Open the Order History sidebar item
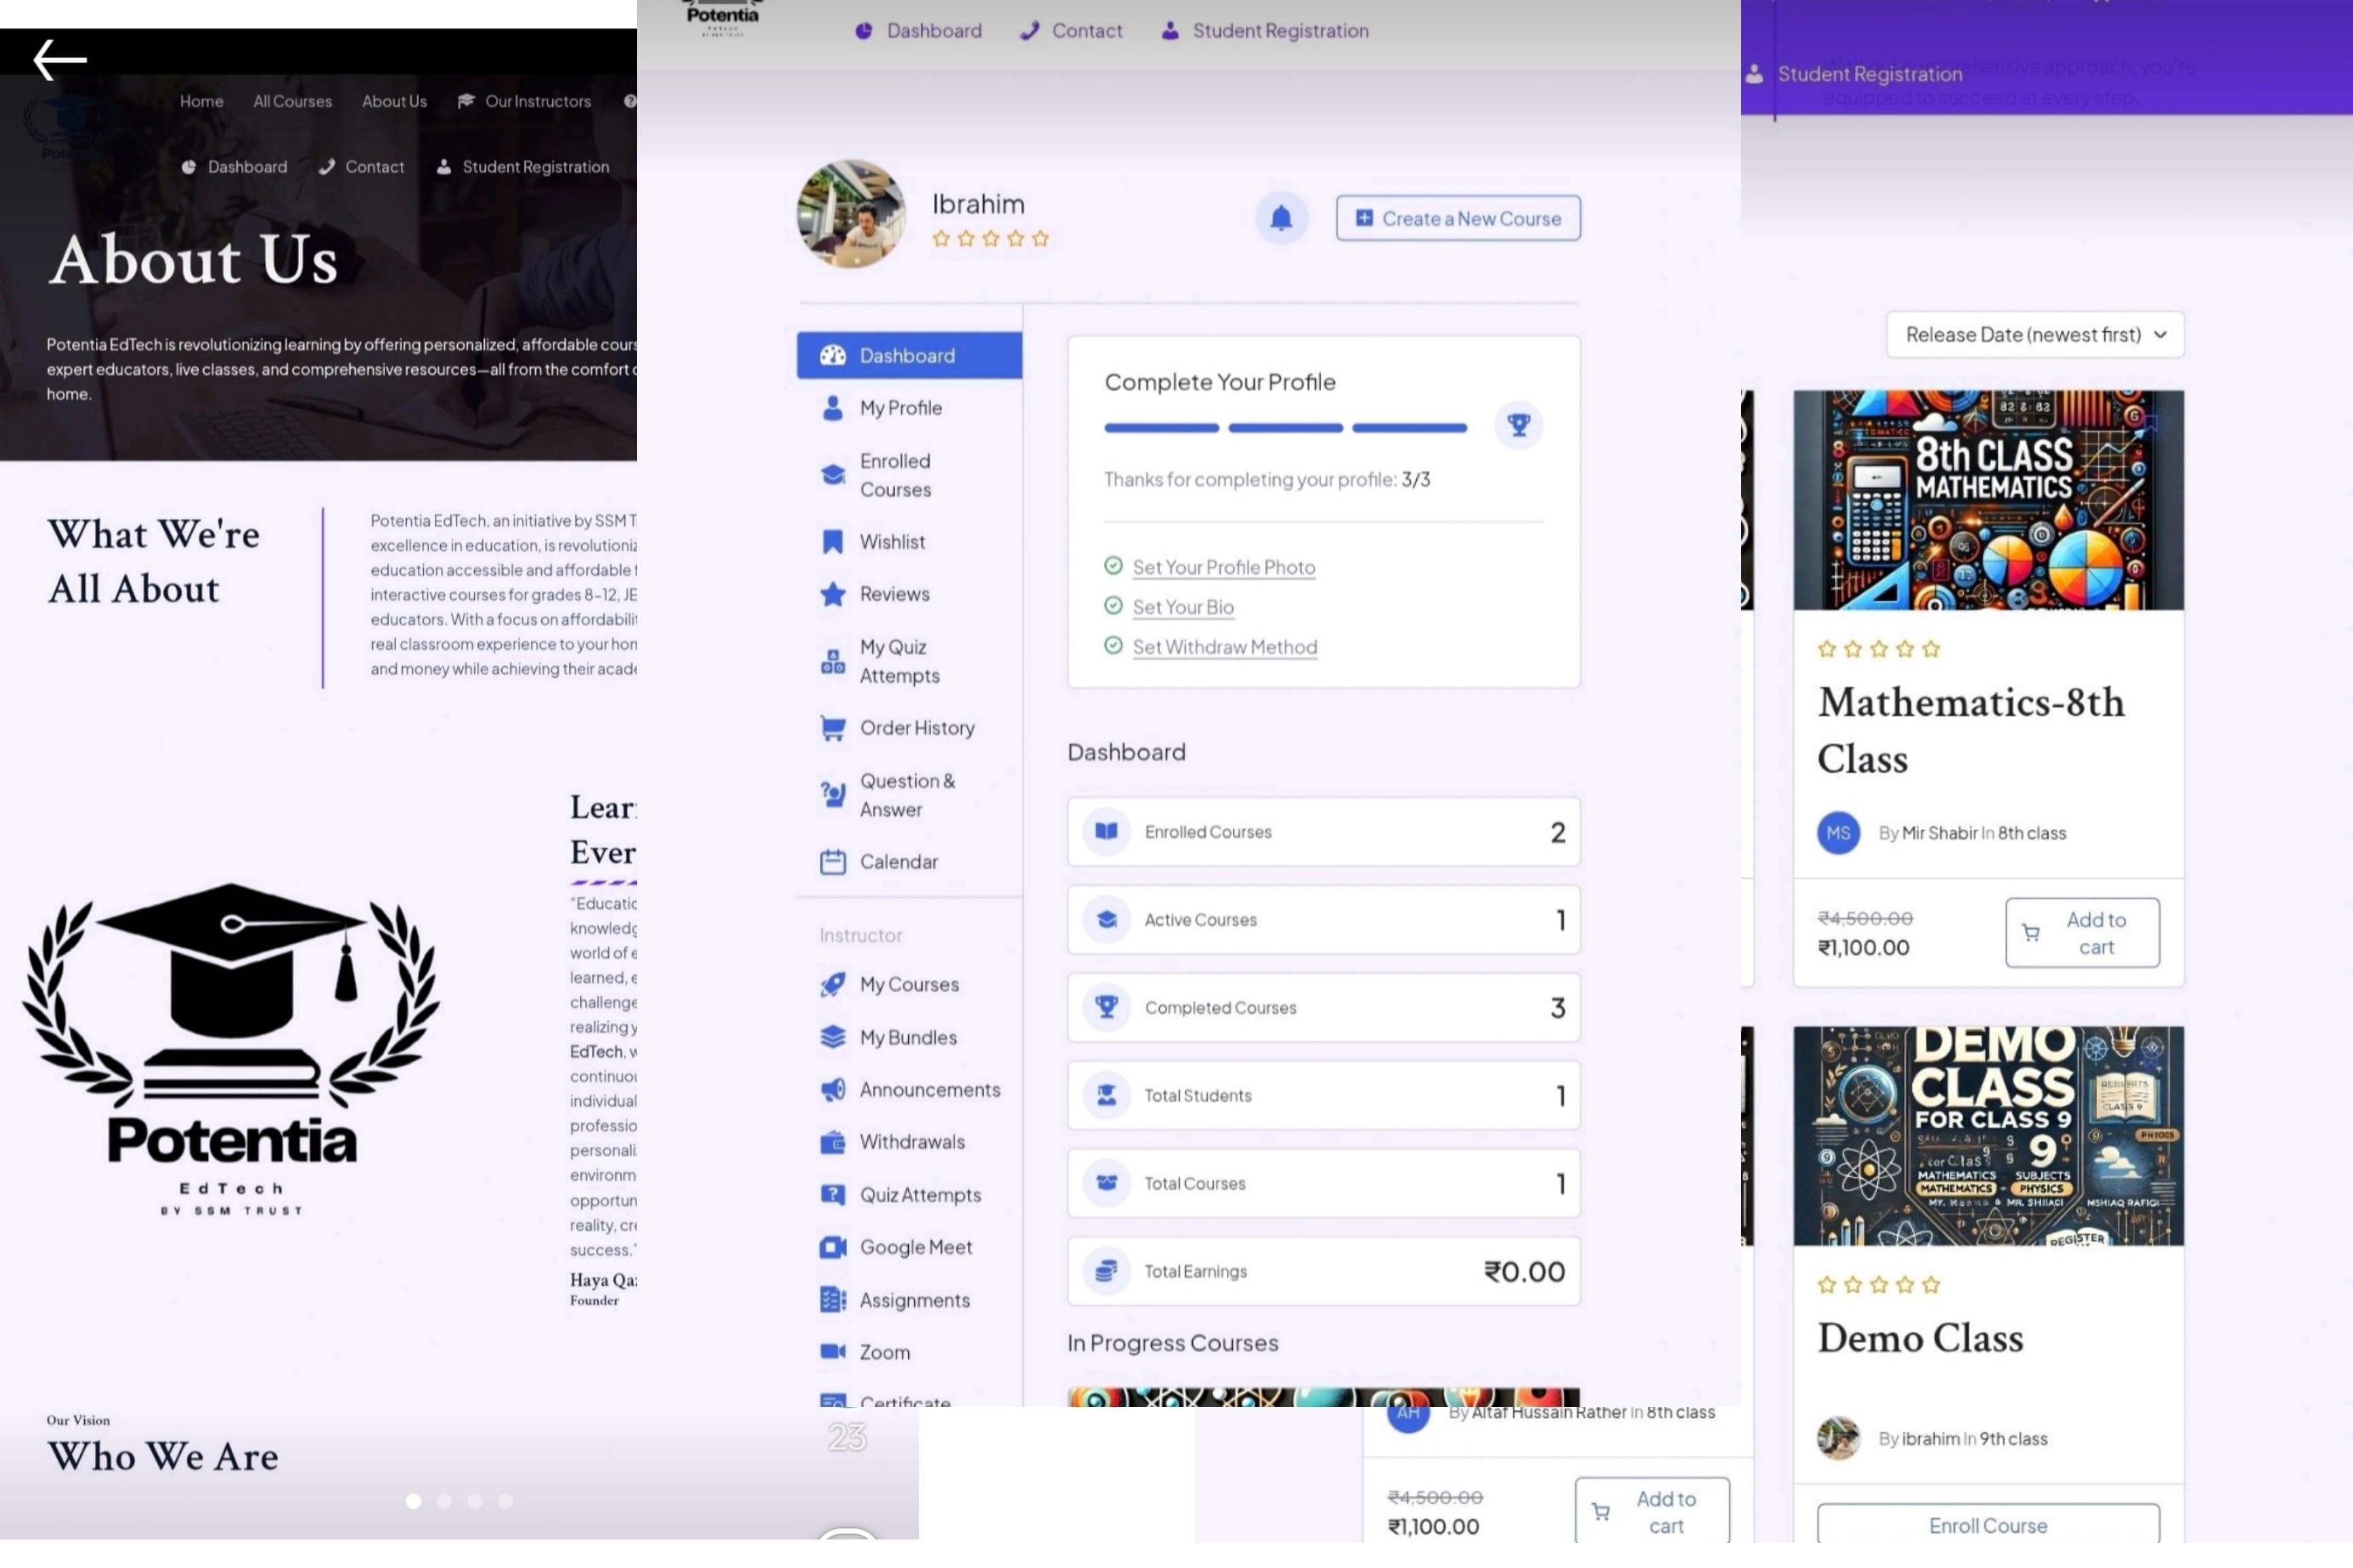The height and width of the screenshot is (1568, 2353). tap(916, 727)
